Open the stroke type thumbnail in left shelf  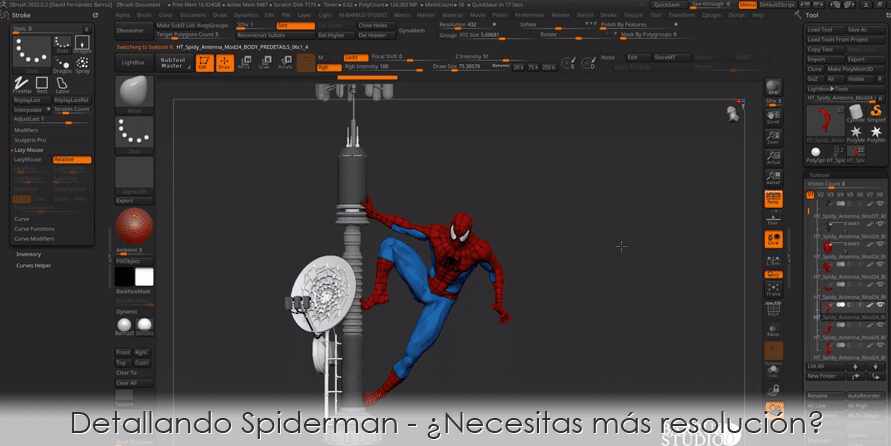pos(134,134)
